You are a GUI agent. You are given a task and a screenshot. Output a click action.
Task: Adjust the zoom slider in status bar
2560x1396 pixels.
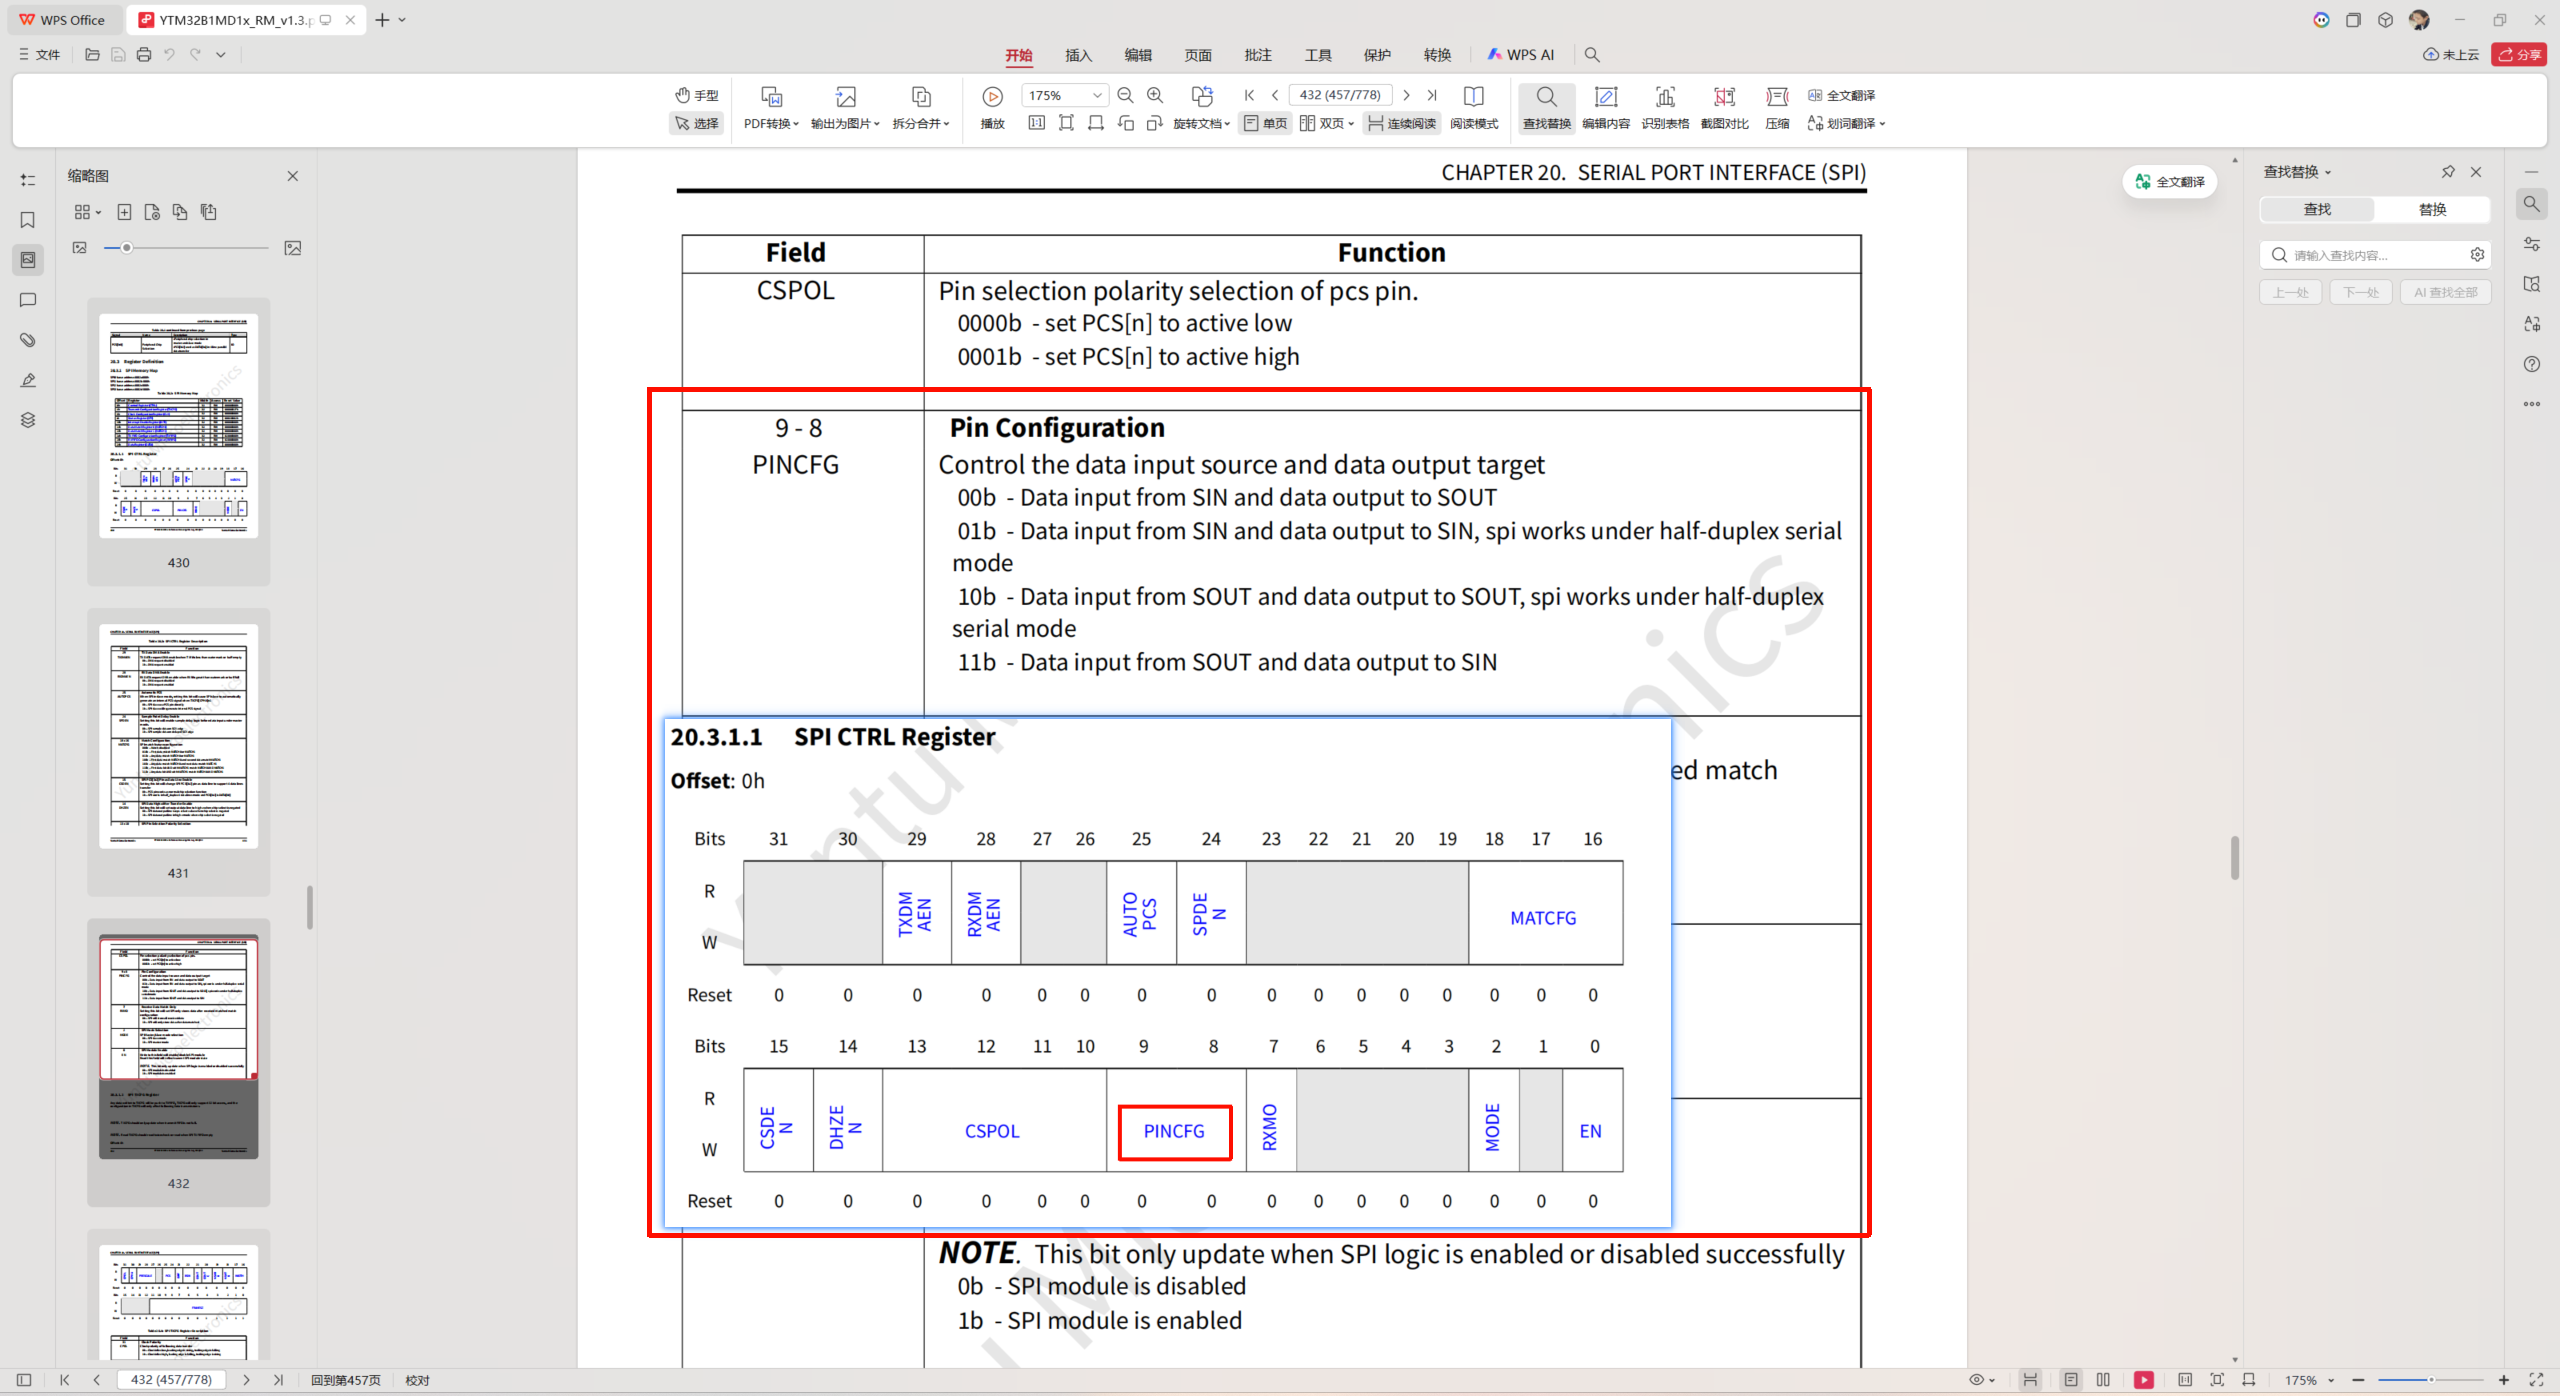[2430, 1380]
